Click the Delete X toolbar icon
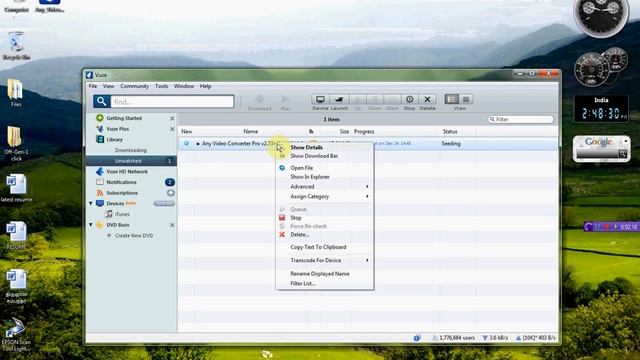Screen dimensions: 640x360 pyautogui.click(x=427, y=99)
